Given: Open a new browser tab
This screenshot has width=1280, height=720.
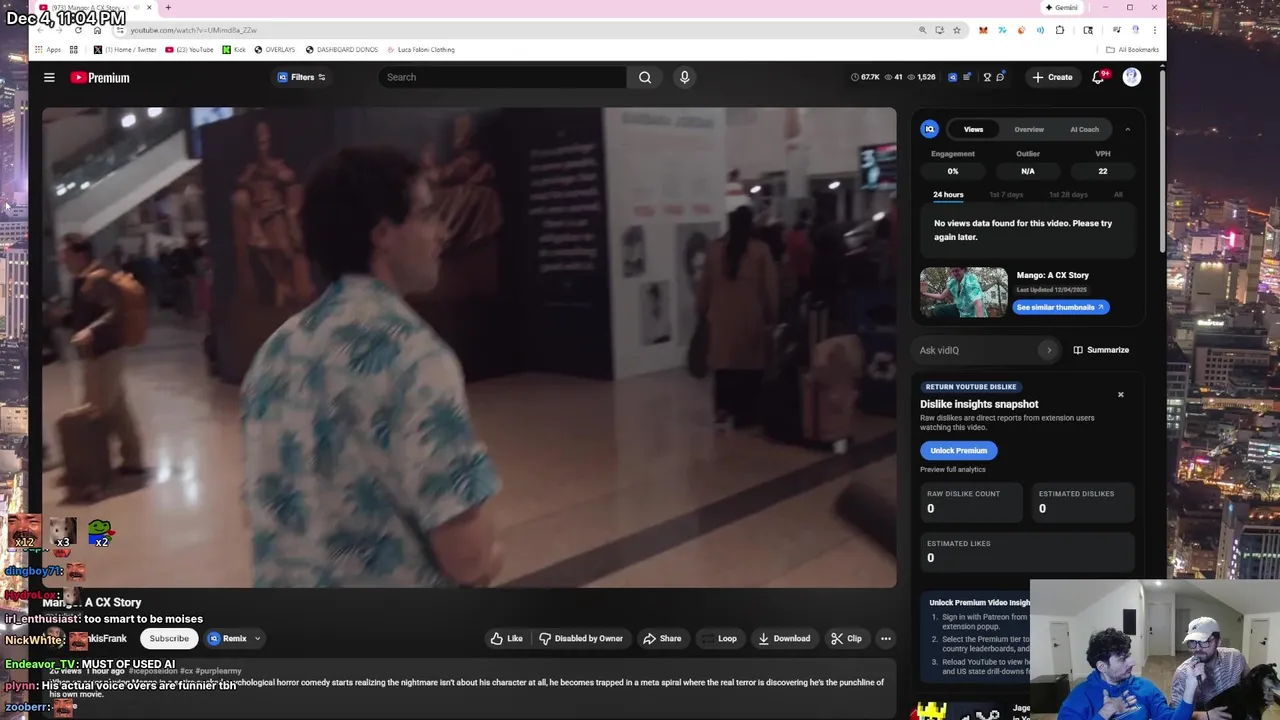Looking at the screenshot, I should point(168,8).
